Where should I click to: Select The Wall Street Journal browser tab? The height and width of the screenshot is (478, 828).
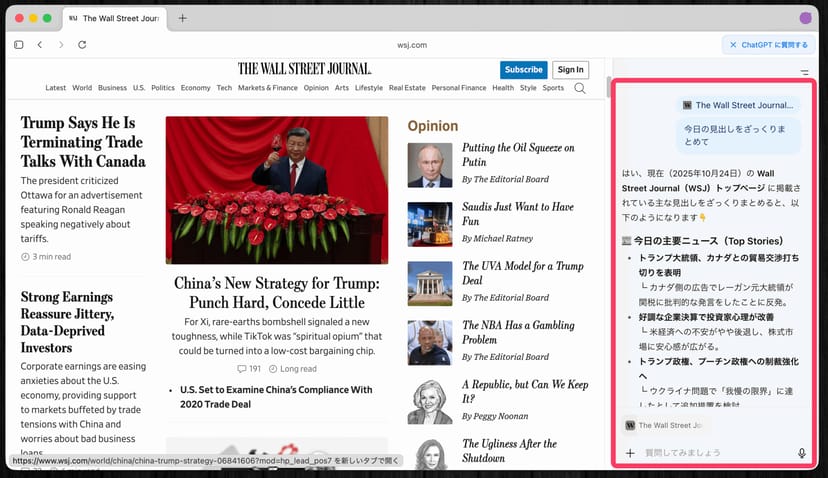(115, 18)
